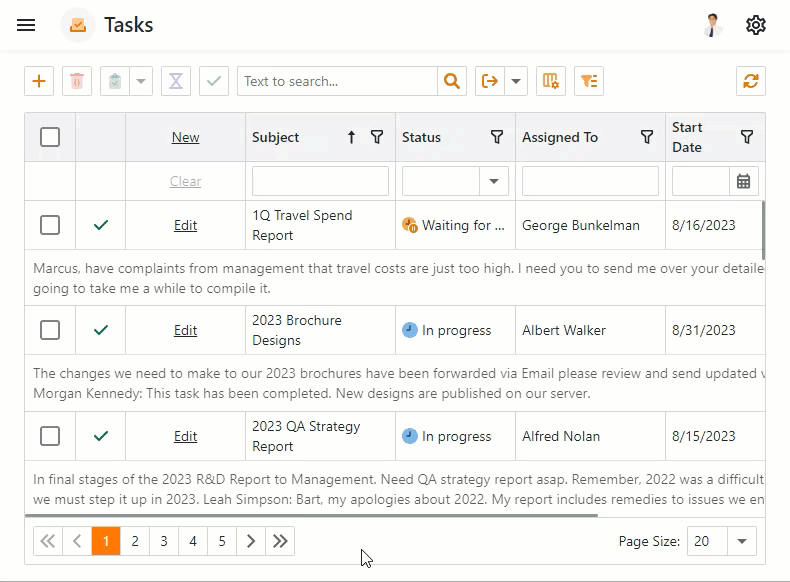
Task: Open the hamburger navigation menu
Action: point(26,25)
